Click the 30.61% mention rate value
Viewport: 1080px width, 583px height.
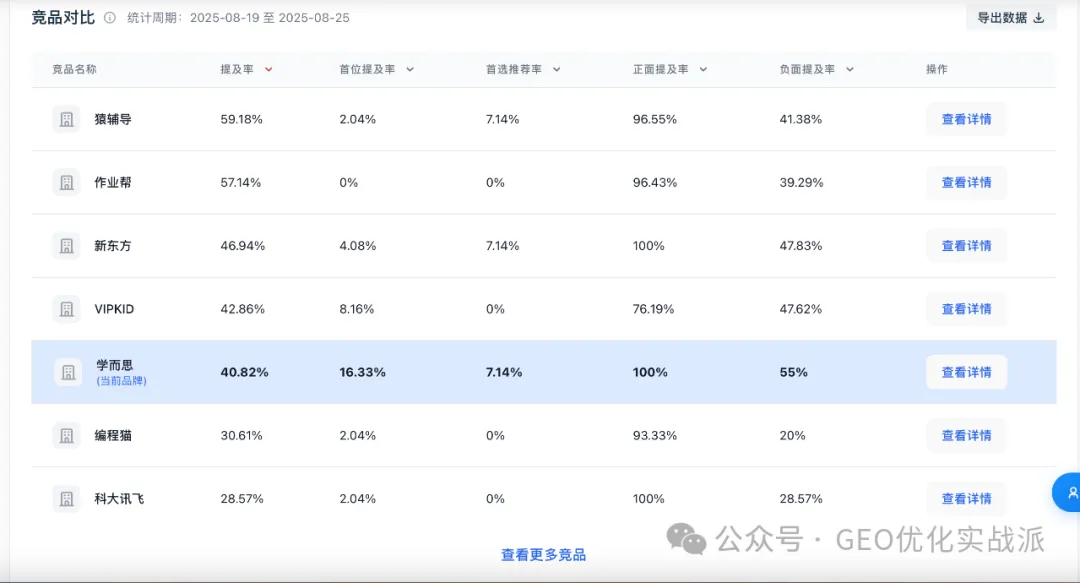click(242, 436)
